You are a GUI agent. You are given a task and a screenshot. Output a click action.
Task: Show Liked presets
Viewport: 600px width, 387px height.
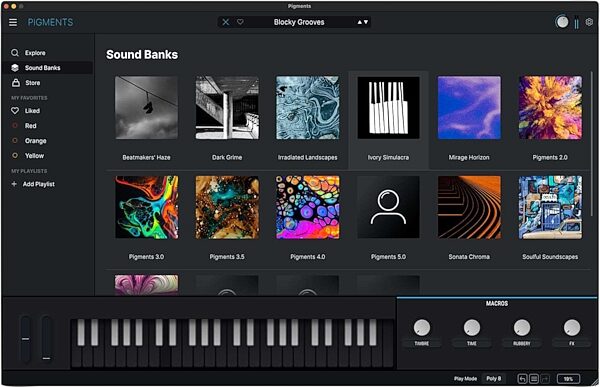47,111
